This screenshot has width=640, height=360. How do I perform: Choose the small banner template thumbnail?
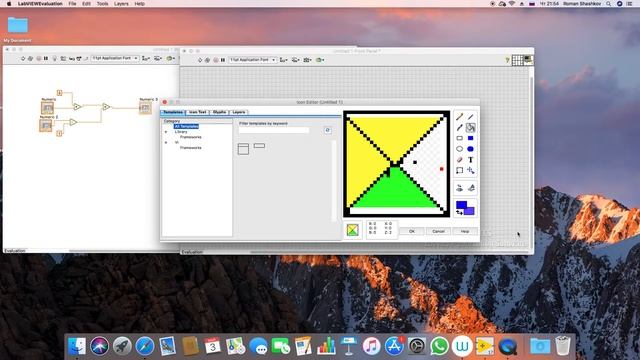coord(259,145)
